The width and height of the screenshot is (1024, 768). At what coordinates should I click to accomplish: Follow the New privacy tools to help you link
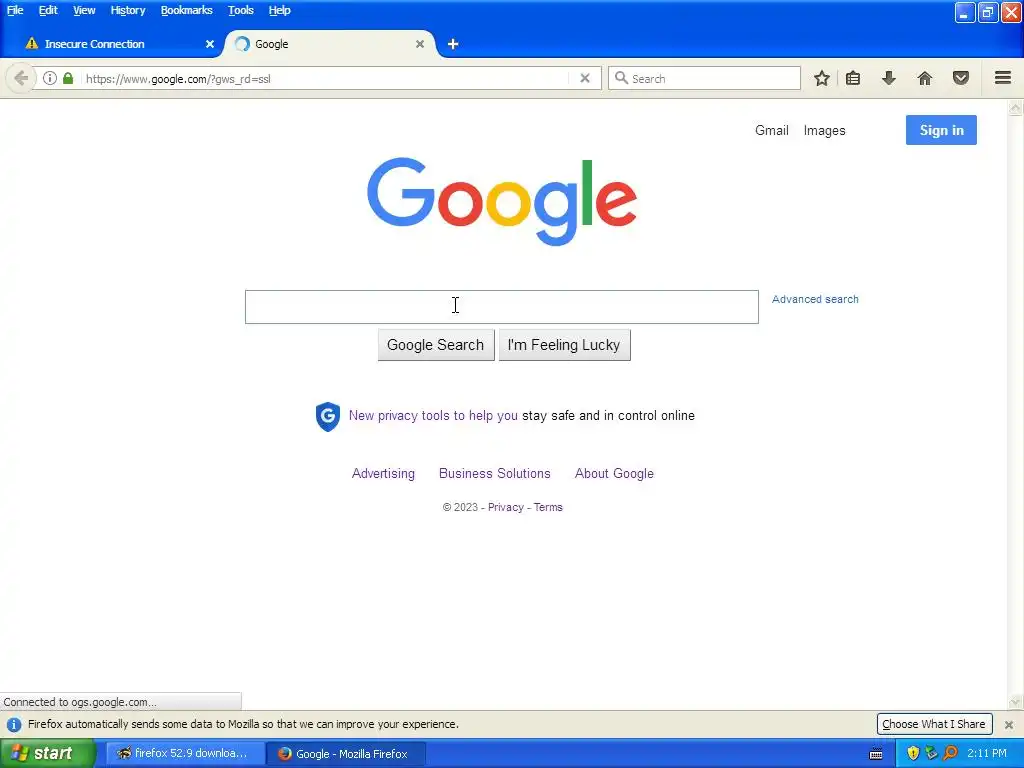(433, 415)
